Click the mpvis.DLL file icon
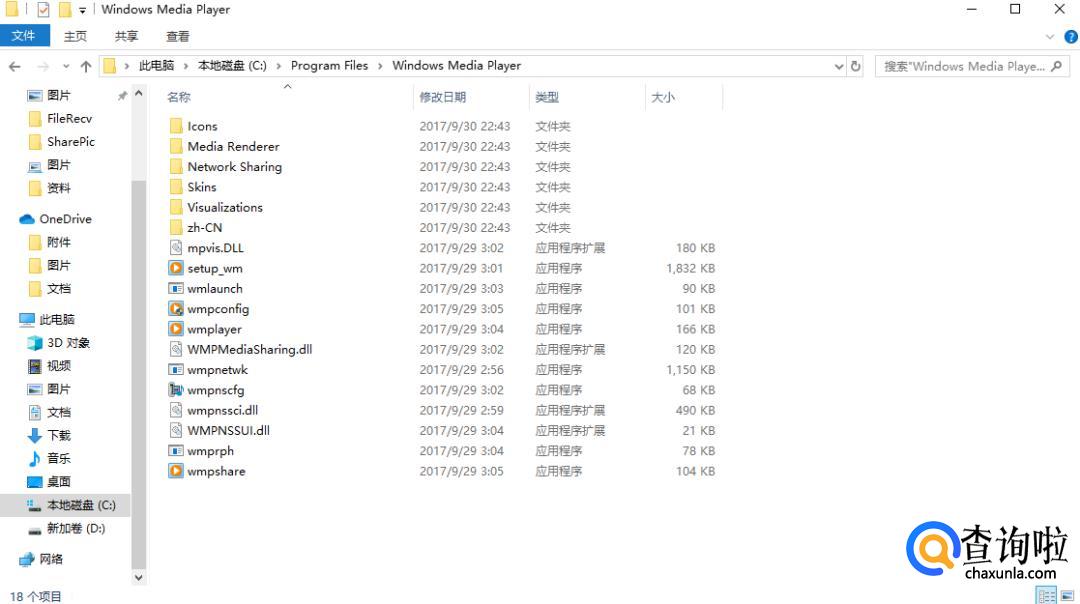Screen dimensions: 1080x604 coord(176,248)
